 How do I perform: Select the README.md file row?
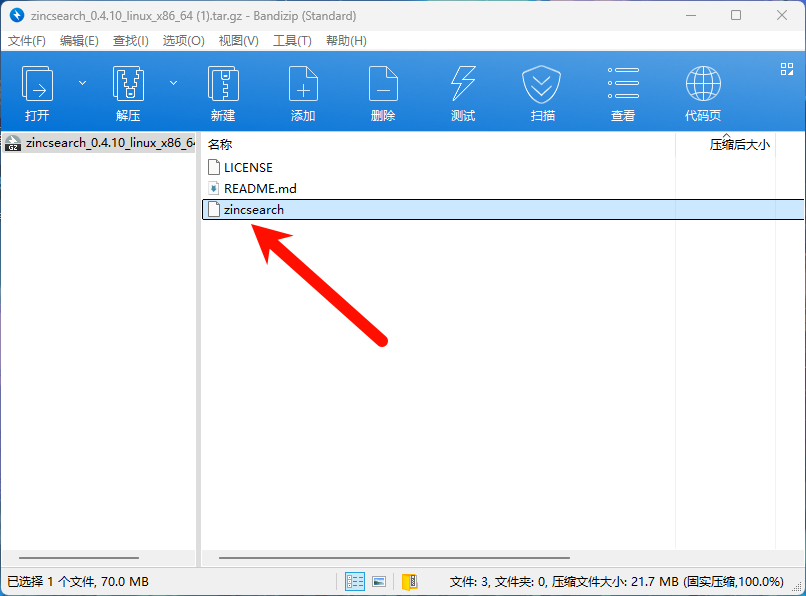(503, 189)
